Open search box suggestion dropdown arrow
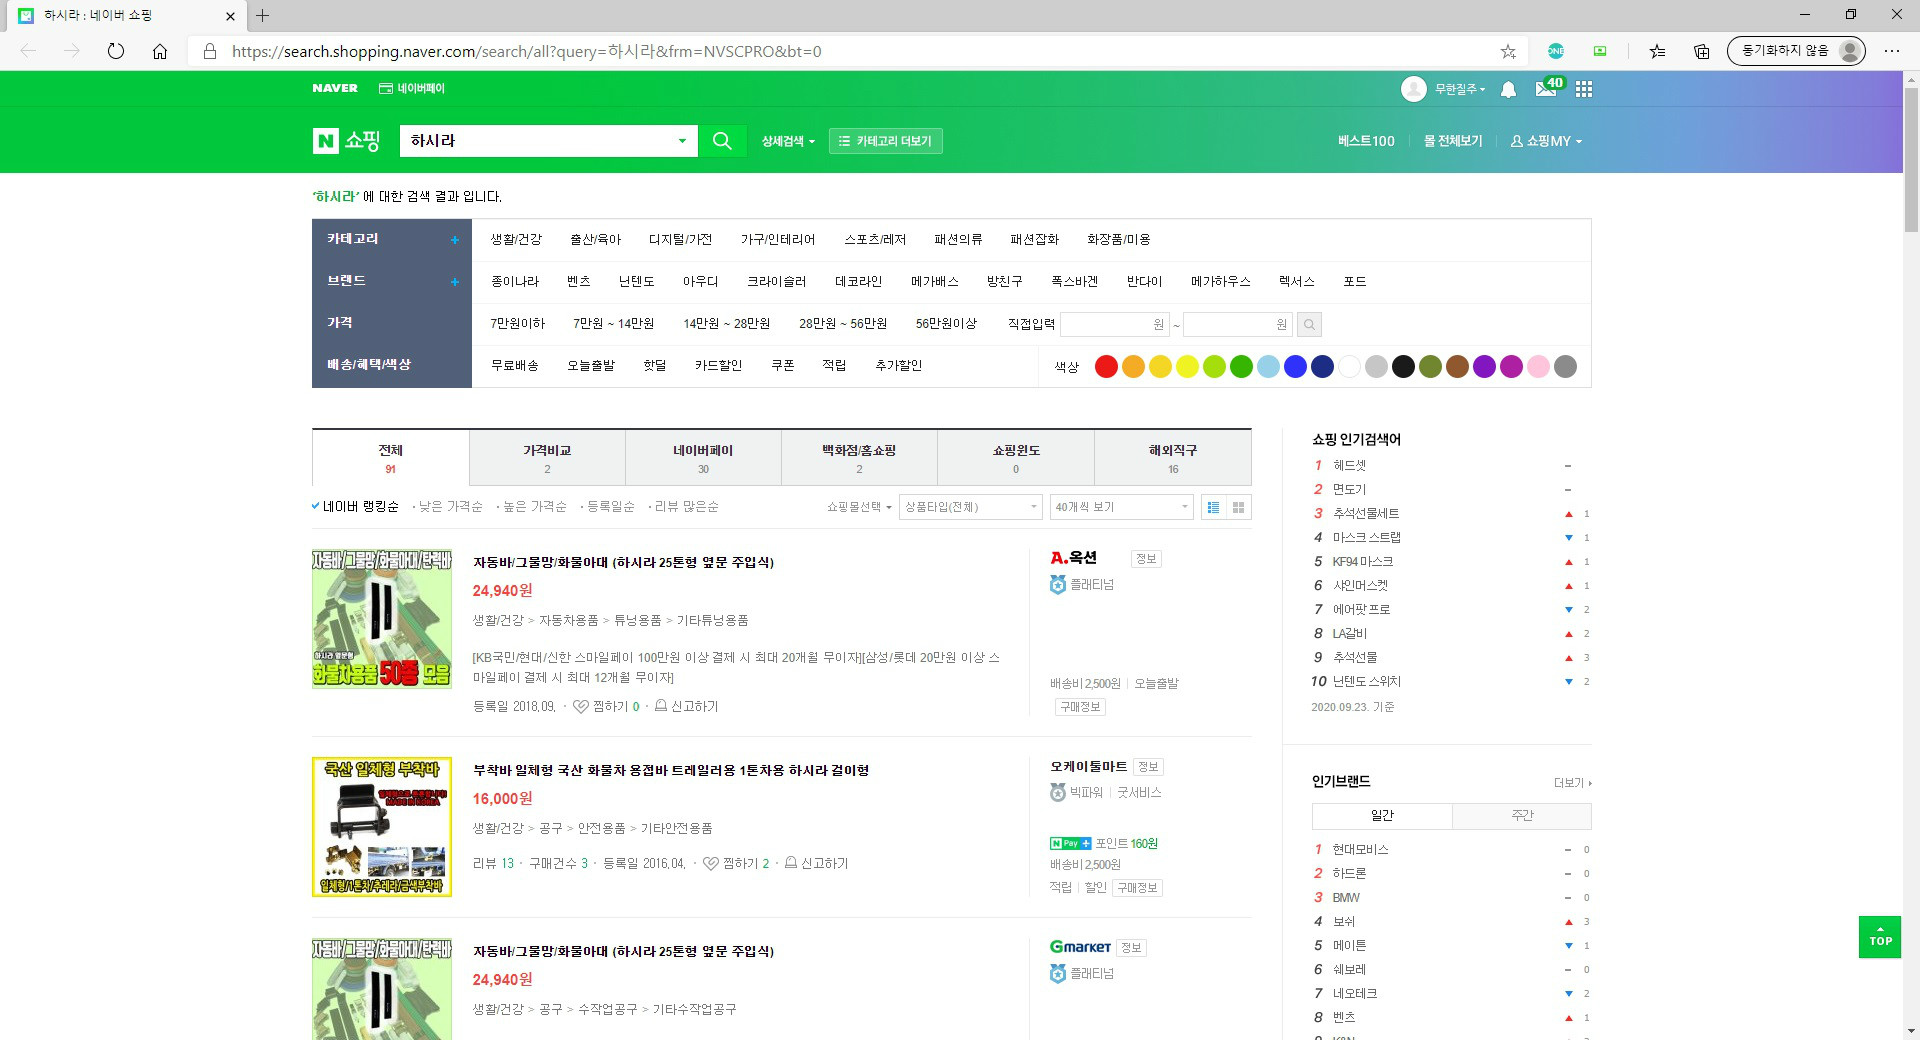The width and height of the screenshot is (1920, 1040). click(682, 141)
